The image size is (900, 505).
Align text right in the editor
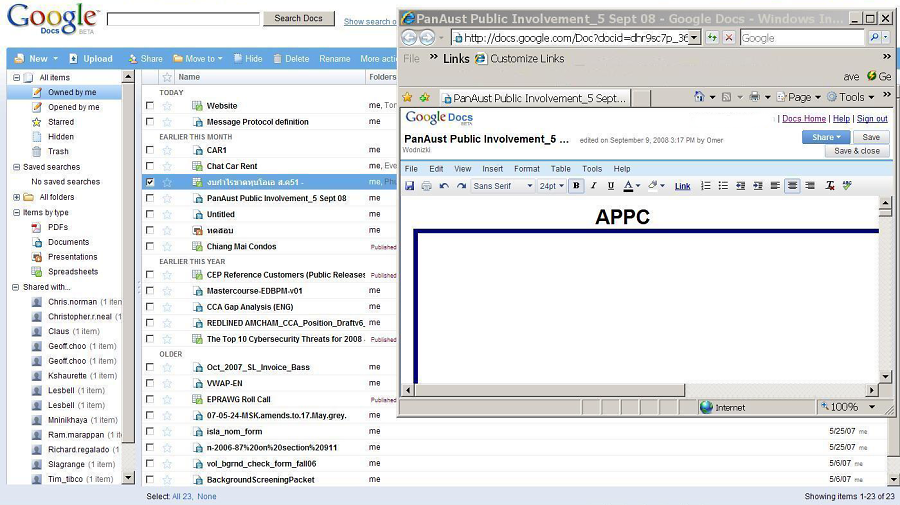[810, 186]
